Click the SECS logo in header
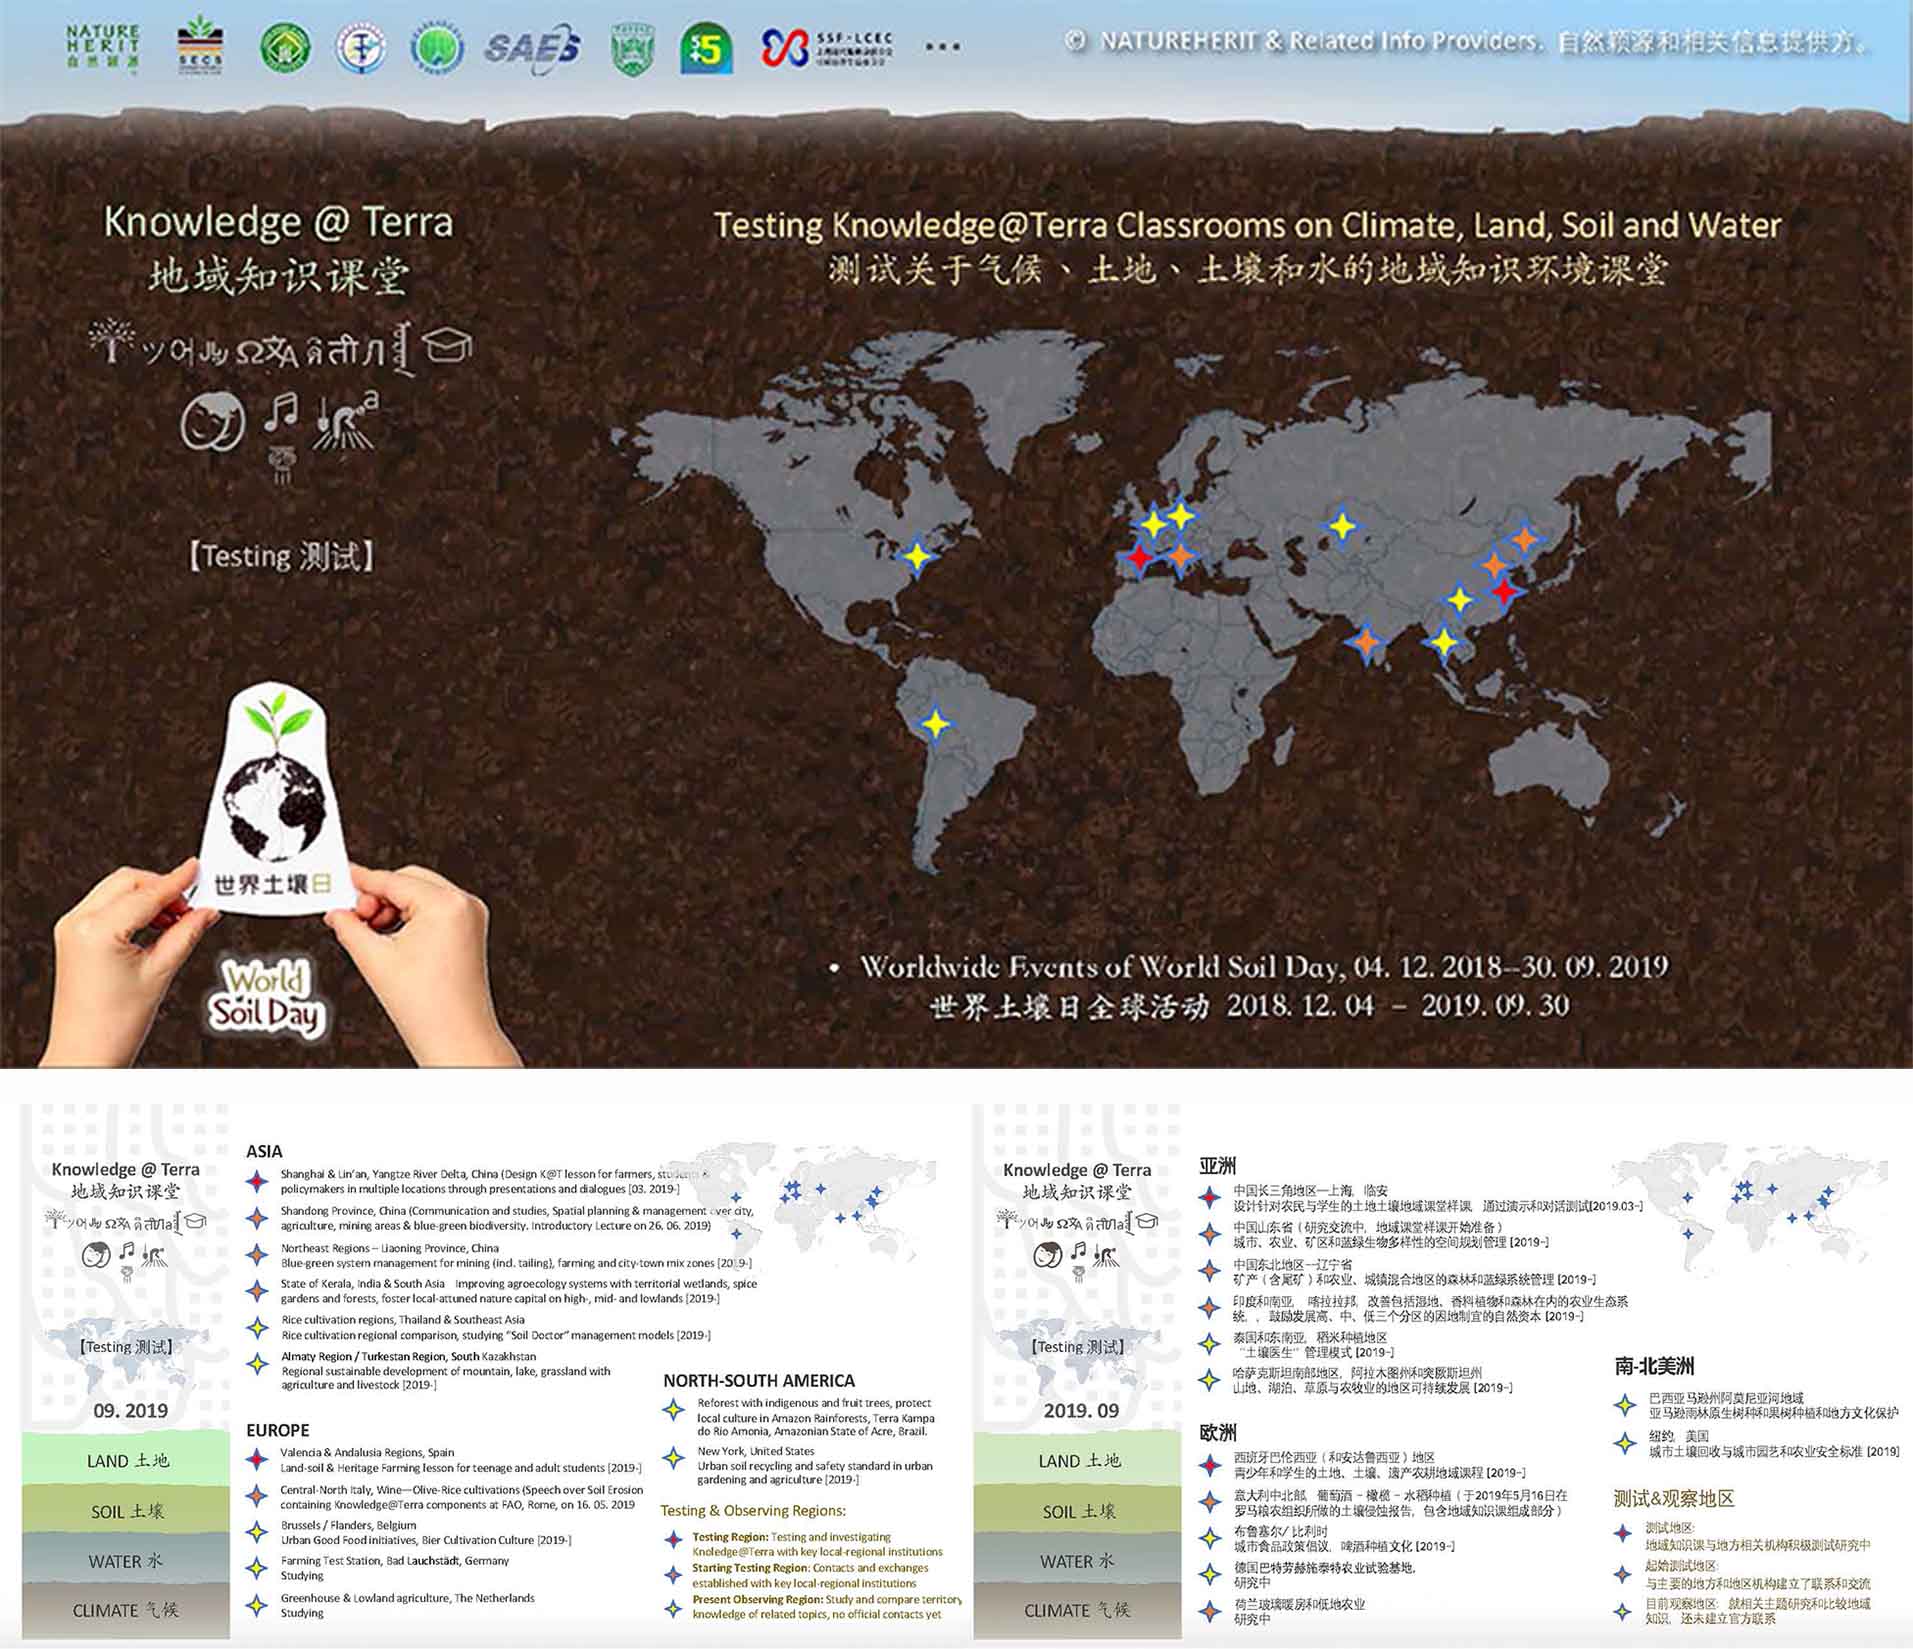The height and width of the screenshot is (1649, 1913). pyautogui.click(x=200, y=46)
